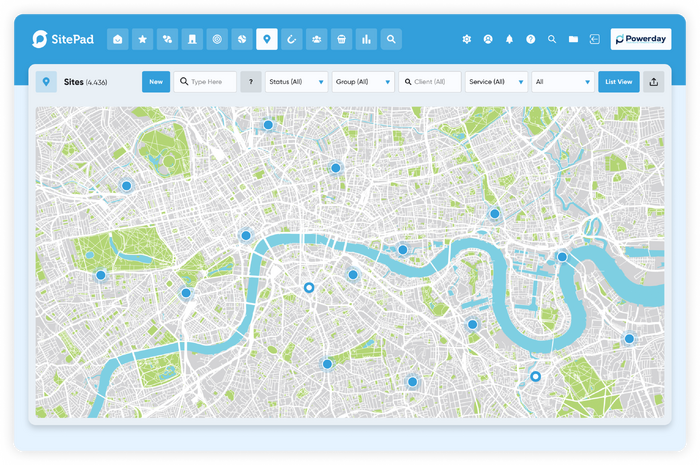Click the Client (All) search field
The image size is (700, 465).
pos(430,82)
